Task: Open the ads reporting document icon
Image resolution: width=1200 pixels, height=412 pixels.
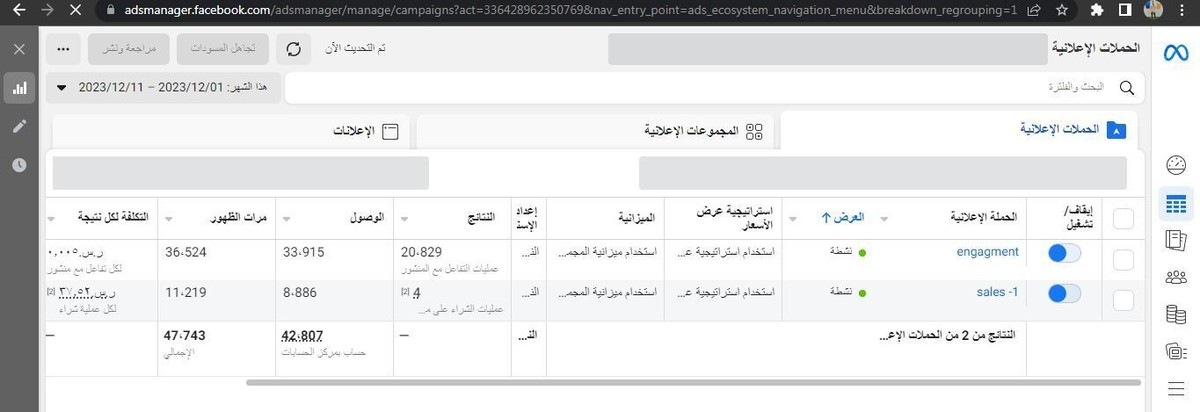Action: click(x=1176, y=240)
